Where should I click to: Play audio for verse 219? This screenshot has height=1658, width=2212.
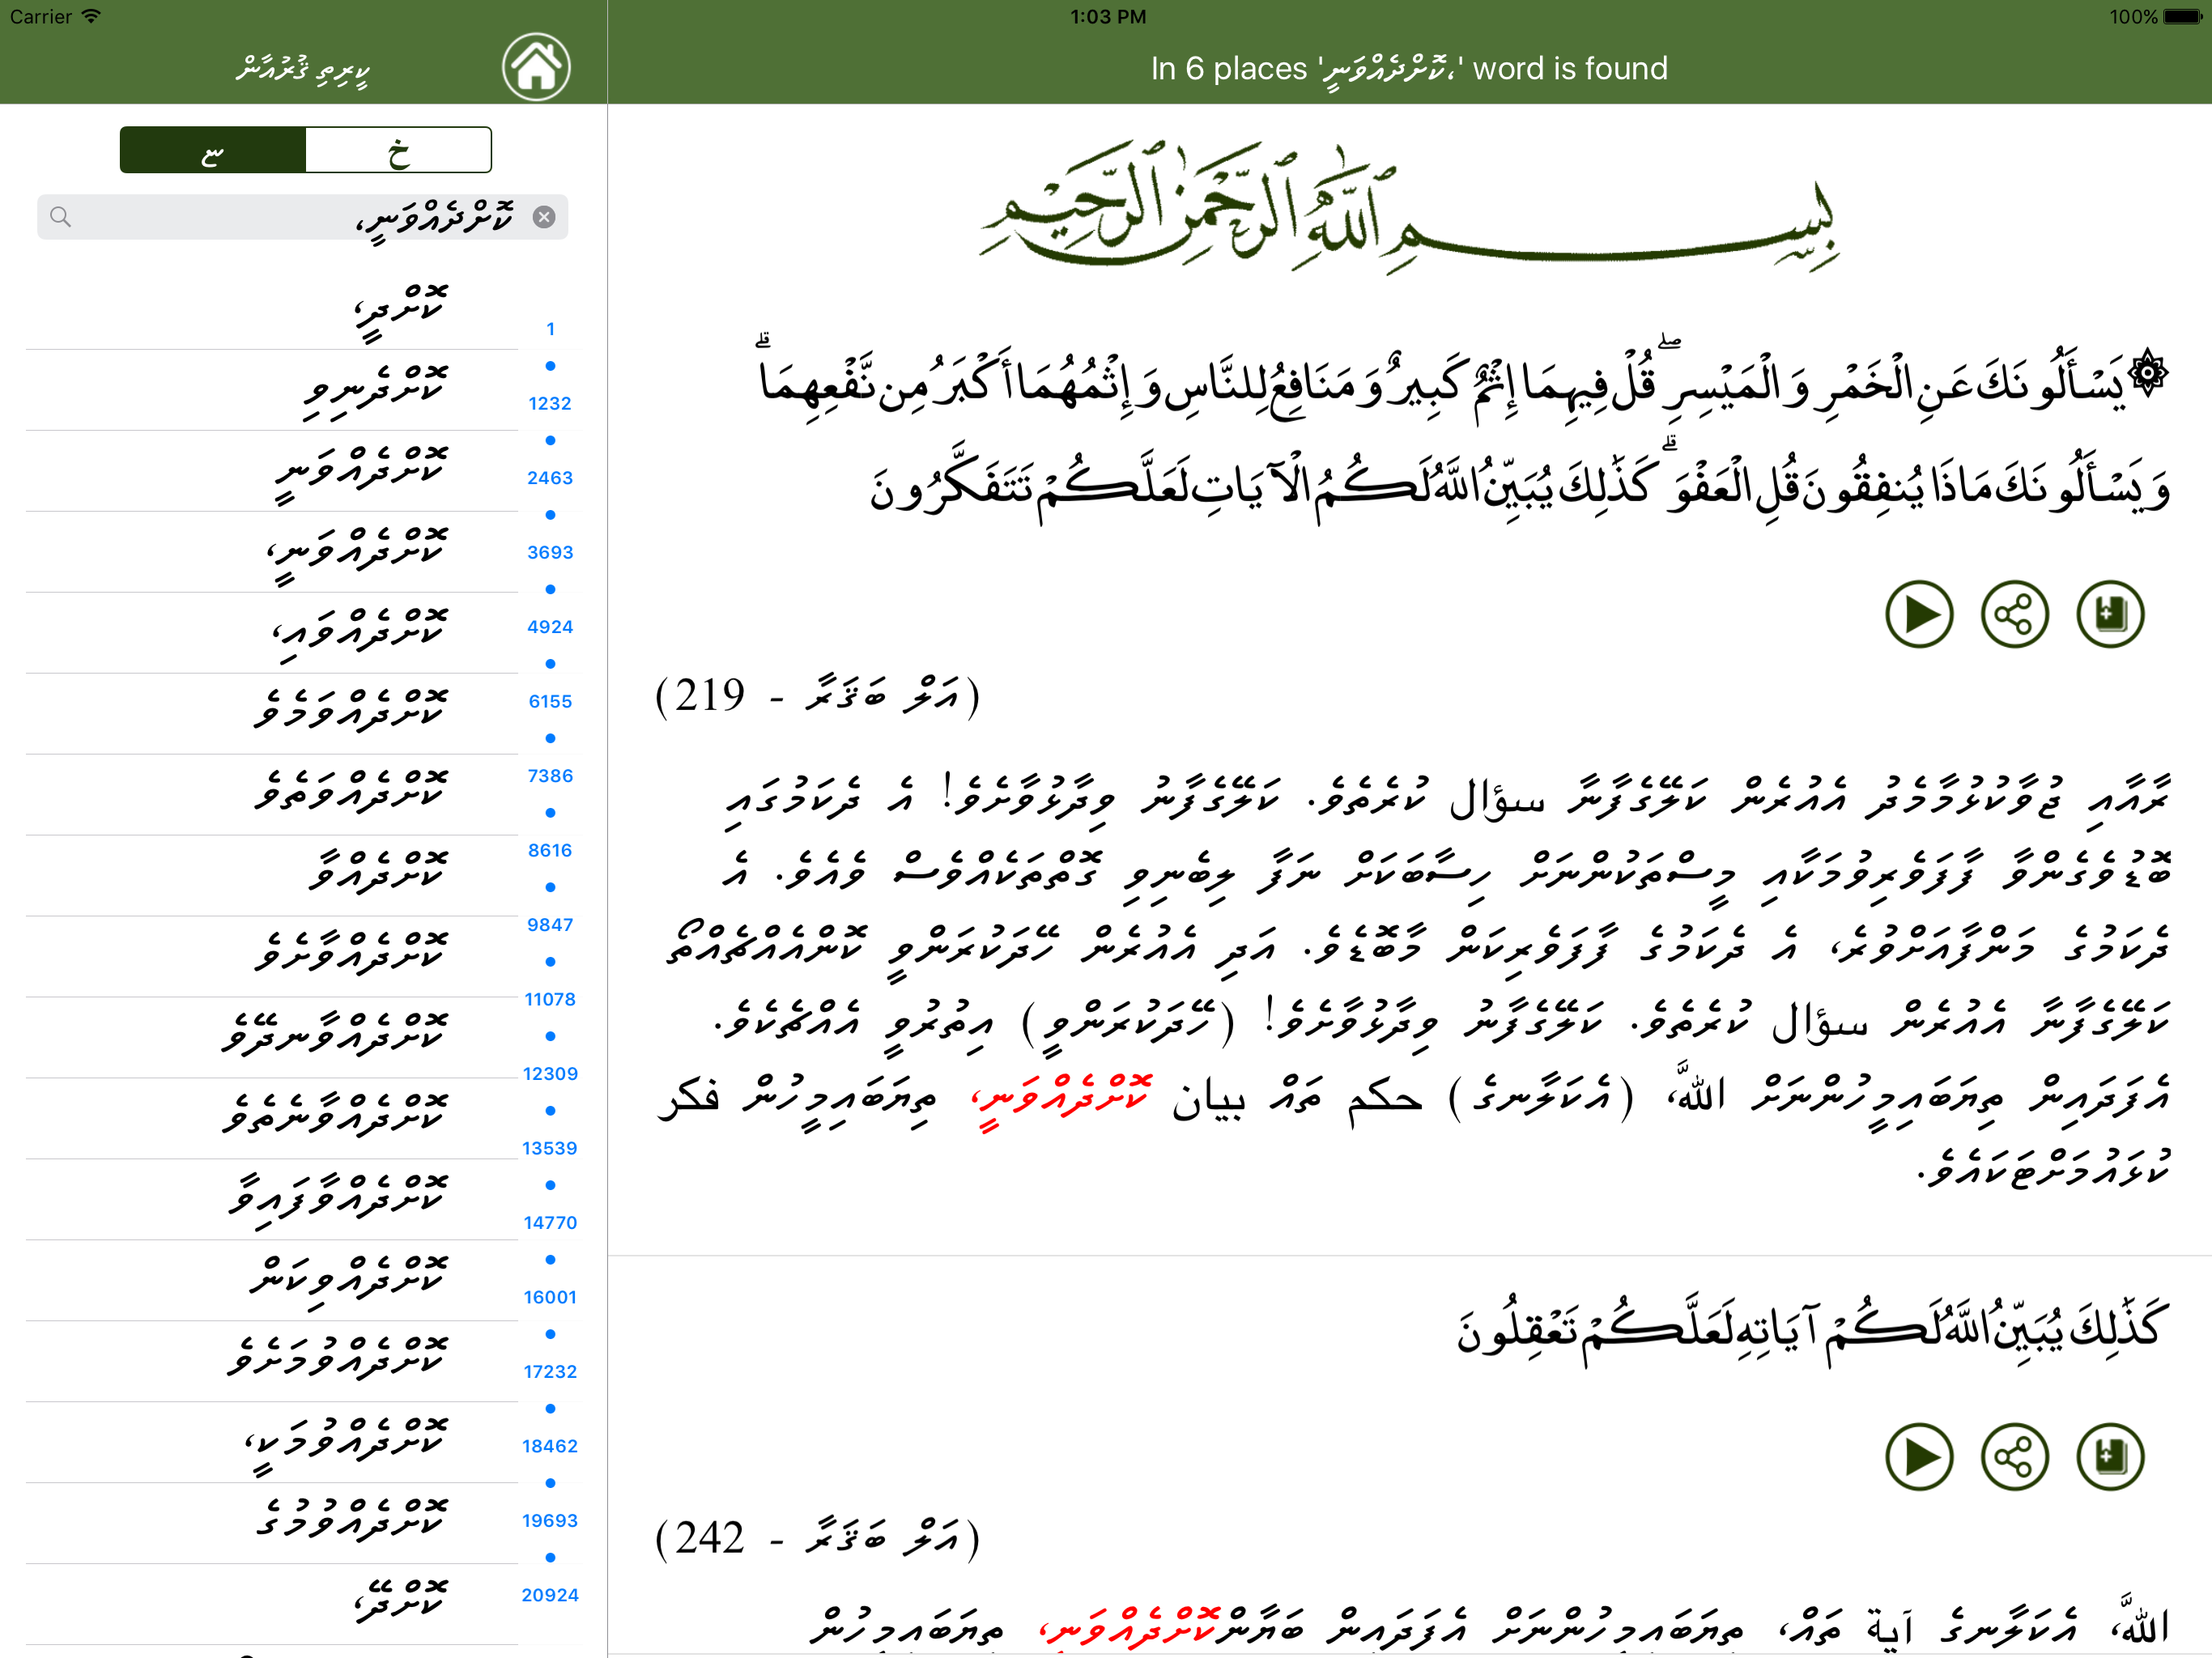(x=1919, y=614)
